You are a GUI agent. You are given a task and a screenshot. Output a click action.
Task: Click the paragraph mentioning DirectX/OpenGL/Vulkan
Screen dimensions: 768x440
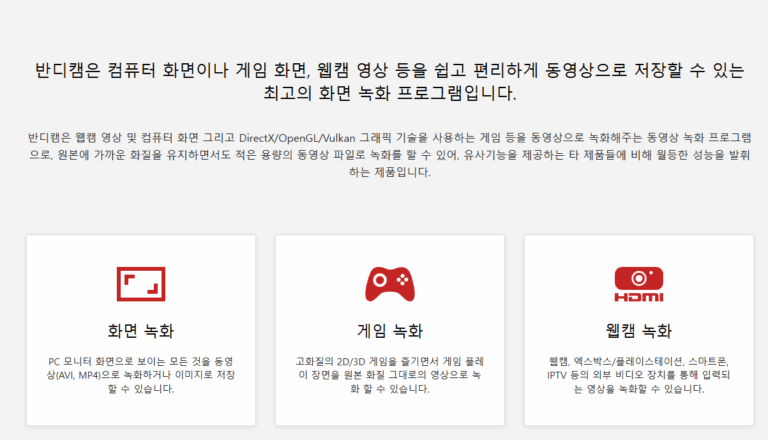390,155
